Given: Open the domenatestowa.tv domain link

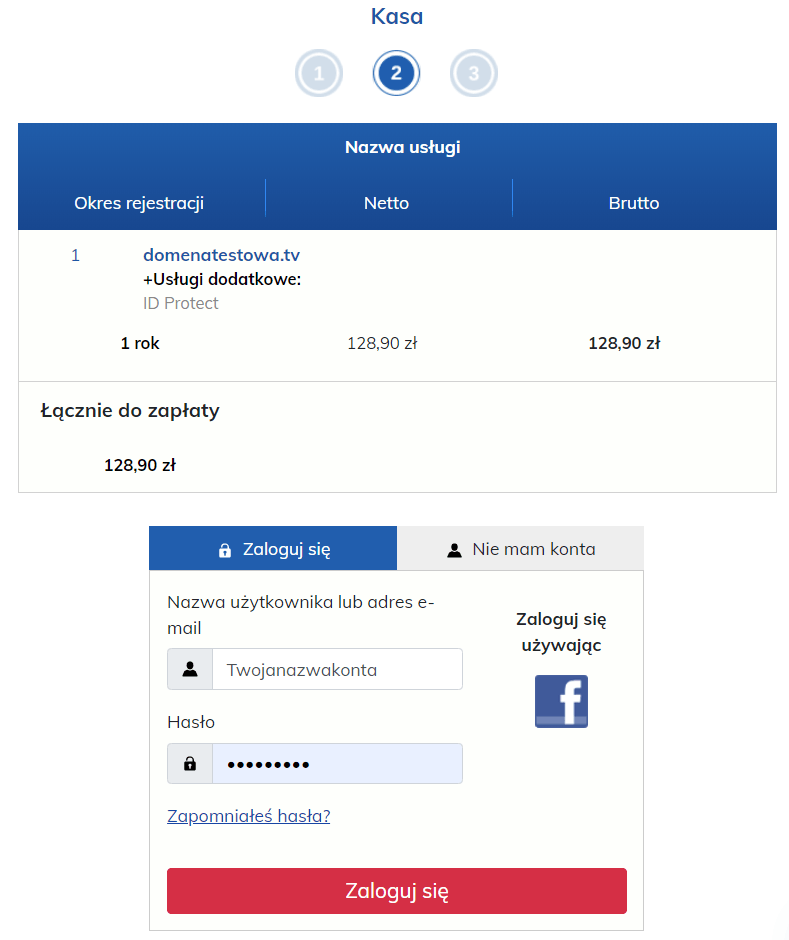Looking at the screenshot, I should (221, 255).
